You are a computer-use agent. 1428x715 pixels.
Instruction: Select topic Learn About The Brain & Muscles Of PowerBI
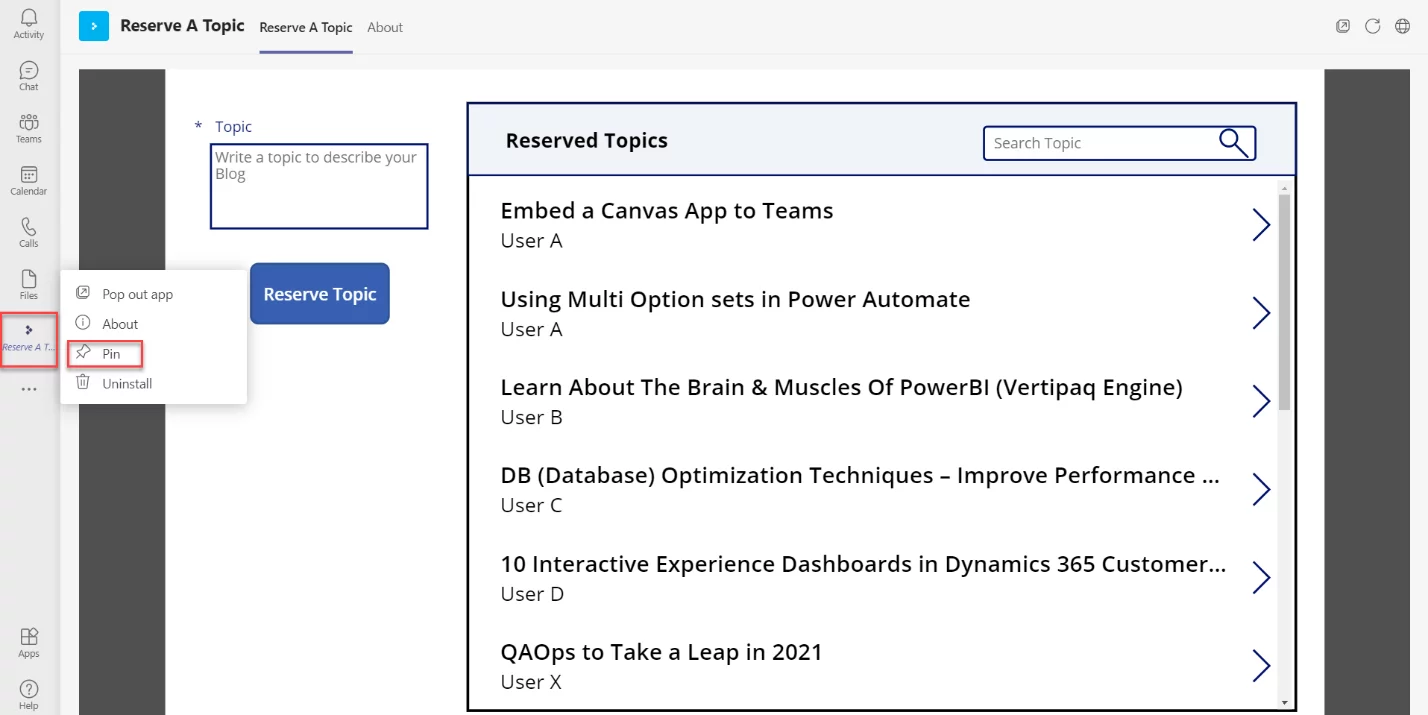[841, 388]
